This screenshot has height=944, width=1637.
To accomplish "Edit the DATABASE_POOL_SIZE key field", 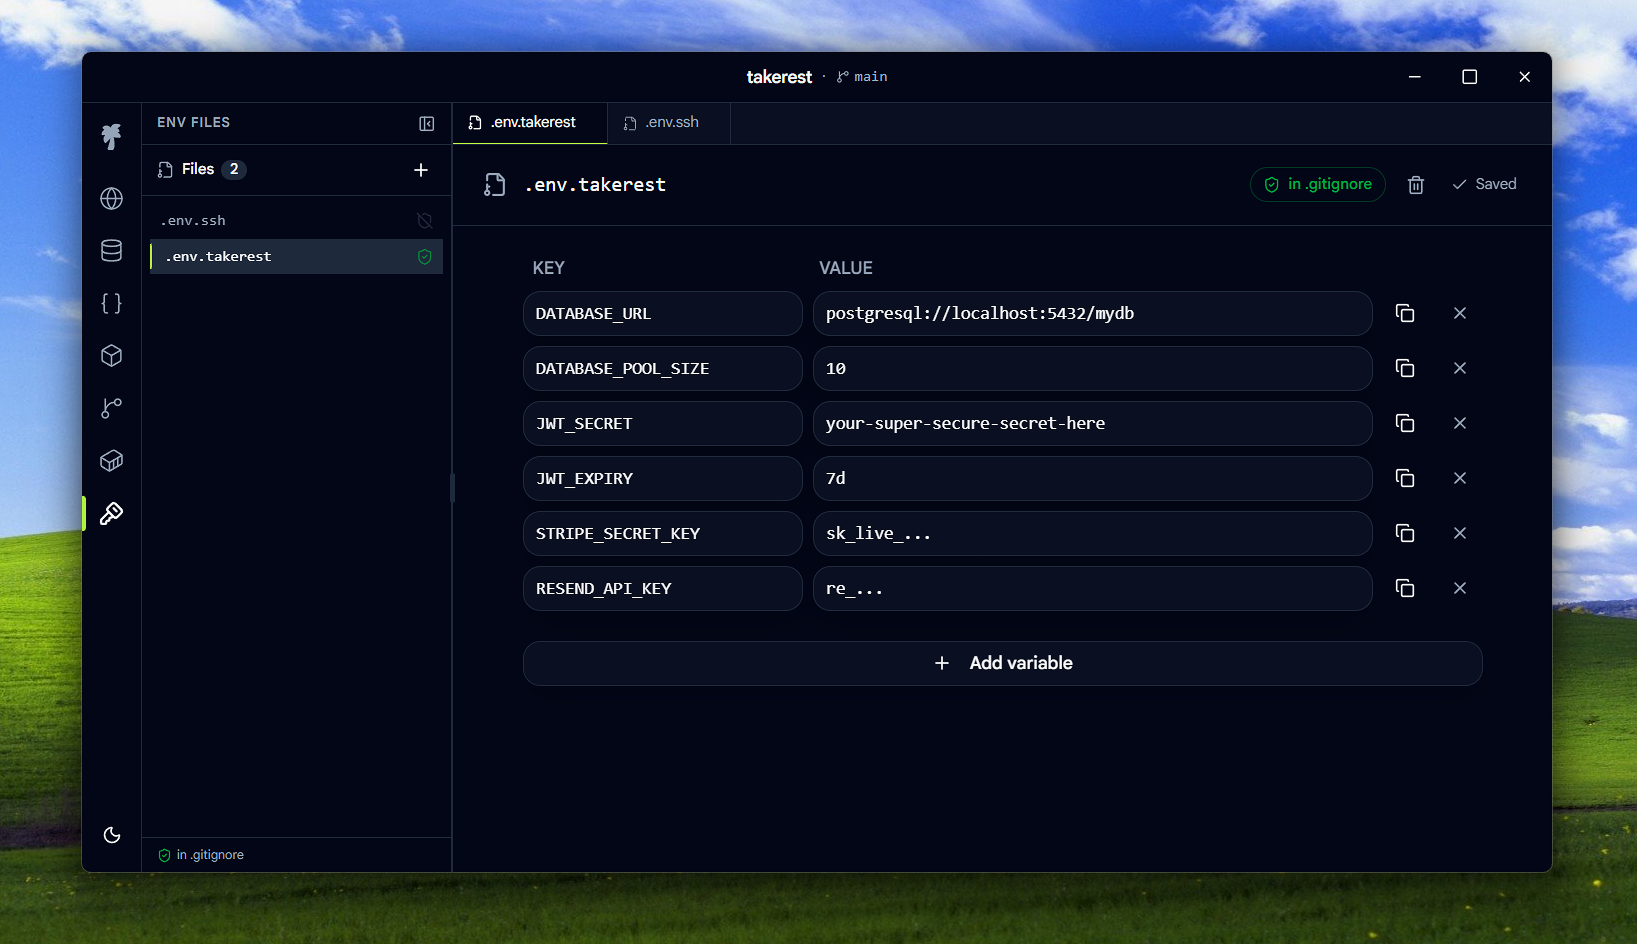I will (662, 369).
